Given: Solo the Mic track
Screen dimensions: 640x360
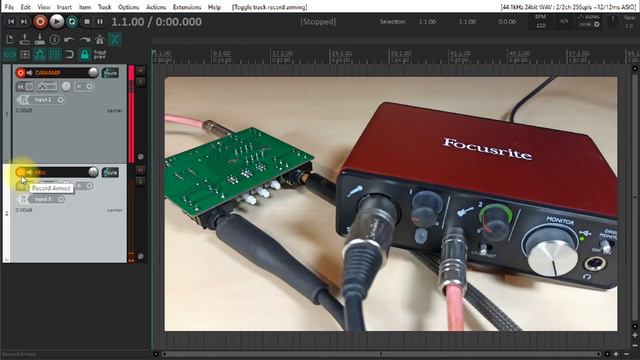Looking at the screenshot, I should pyautogui.click(x=140, y=181).
